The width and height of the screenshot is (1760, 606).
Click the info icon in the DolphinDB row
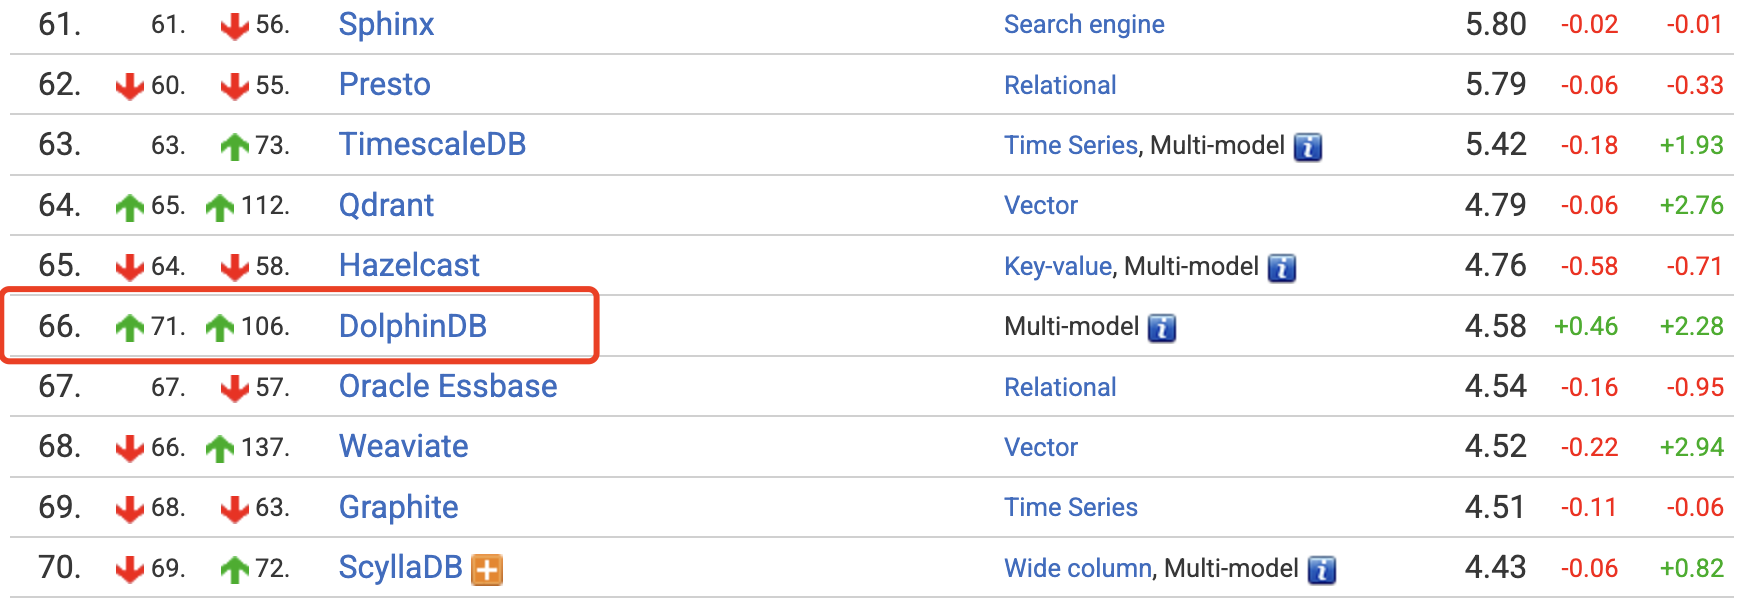click(x=1161, y=328)
